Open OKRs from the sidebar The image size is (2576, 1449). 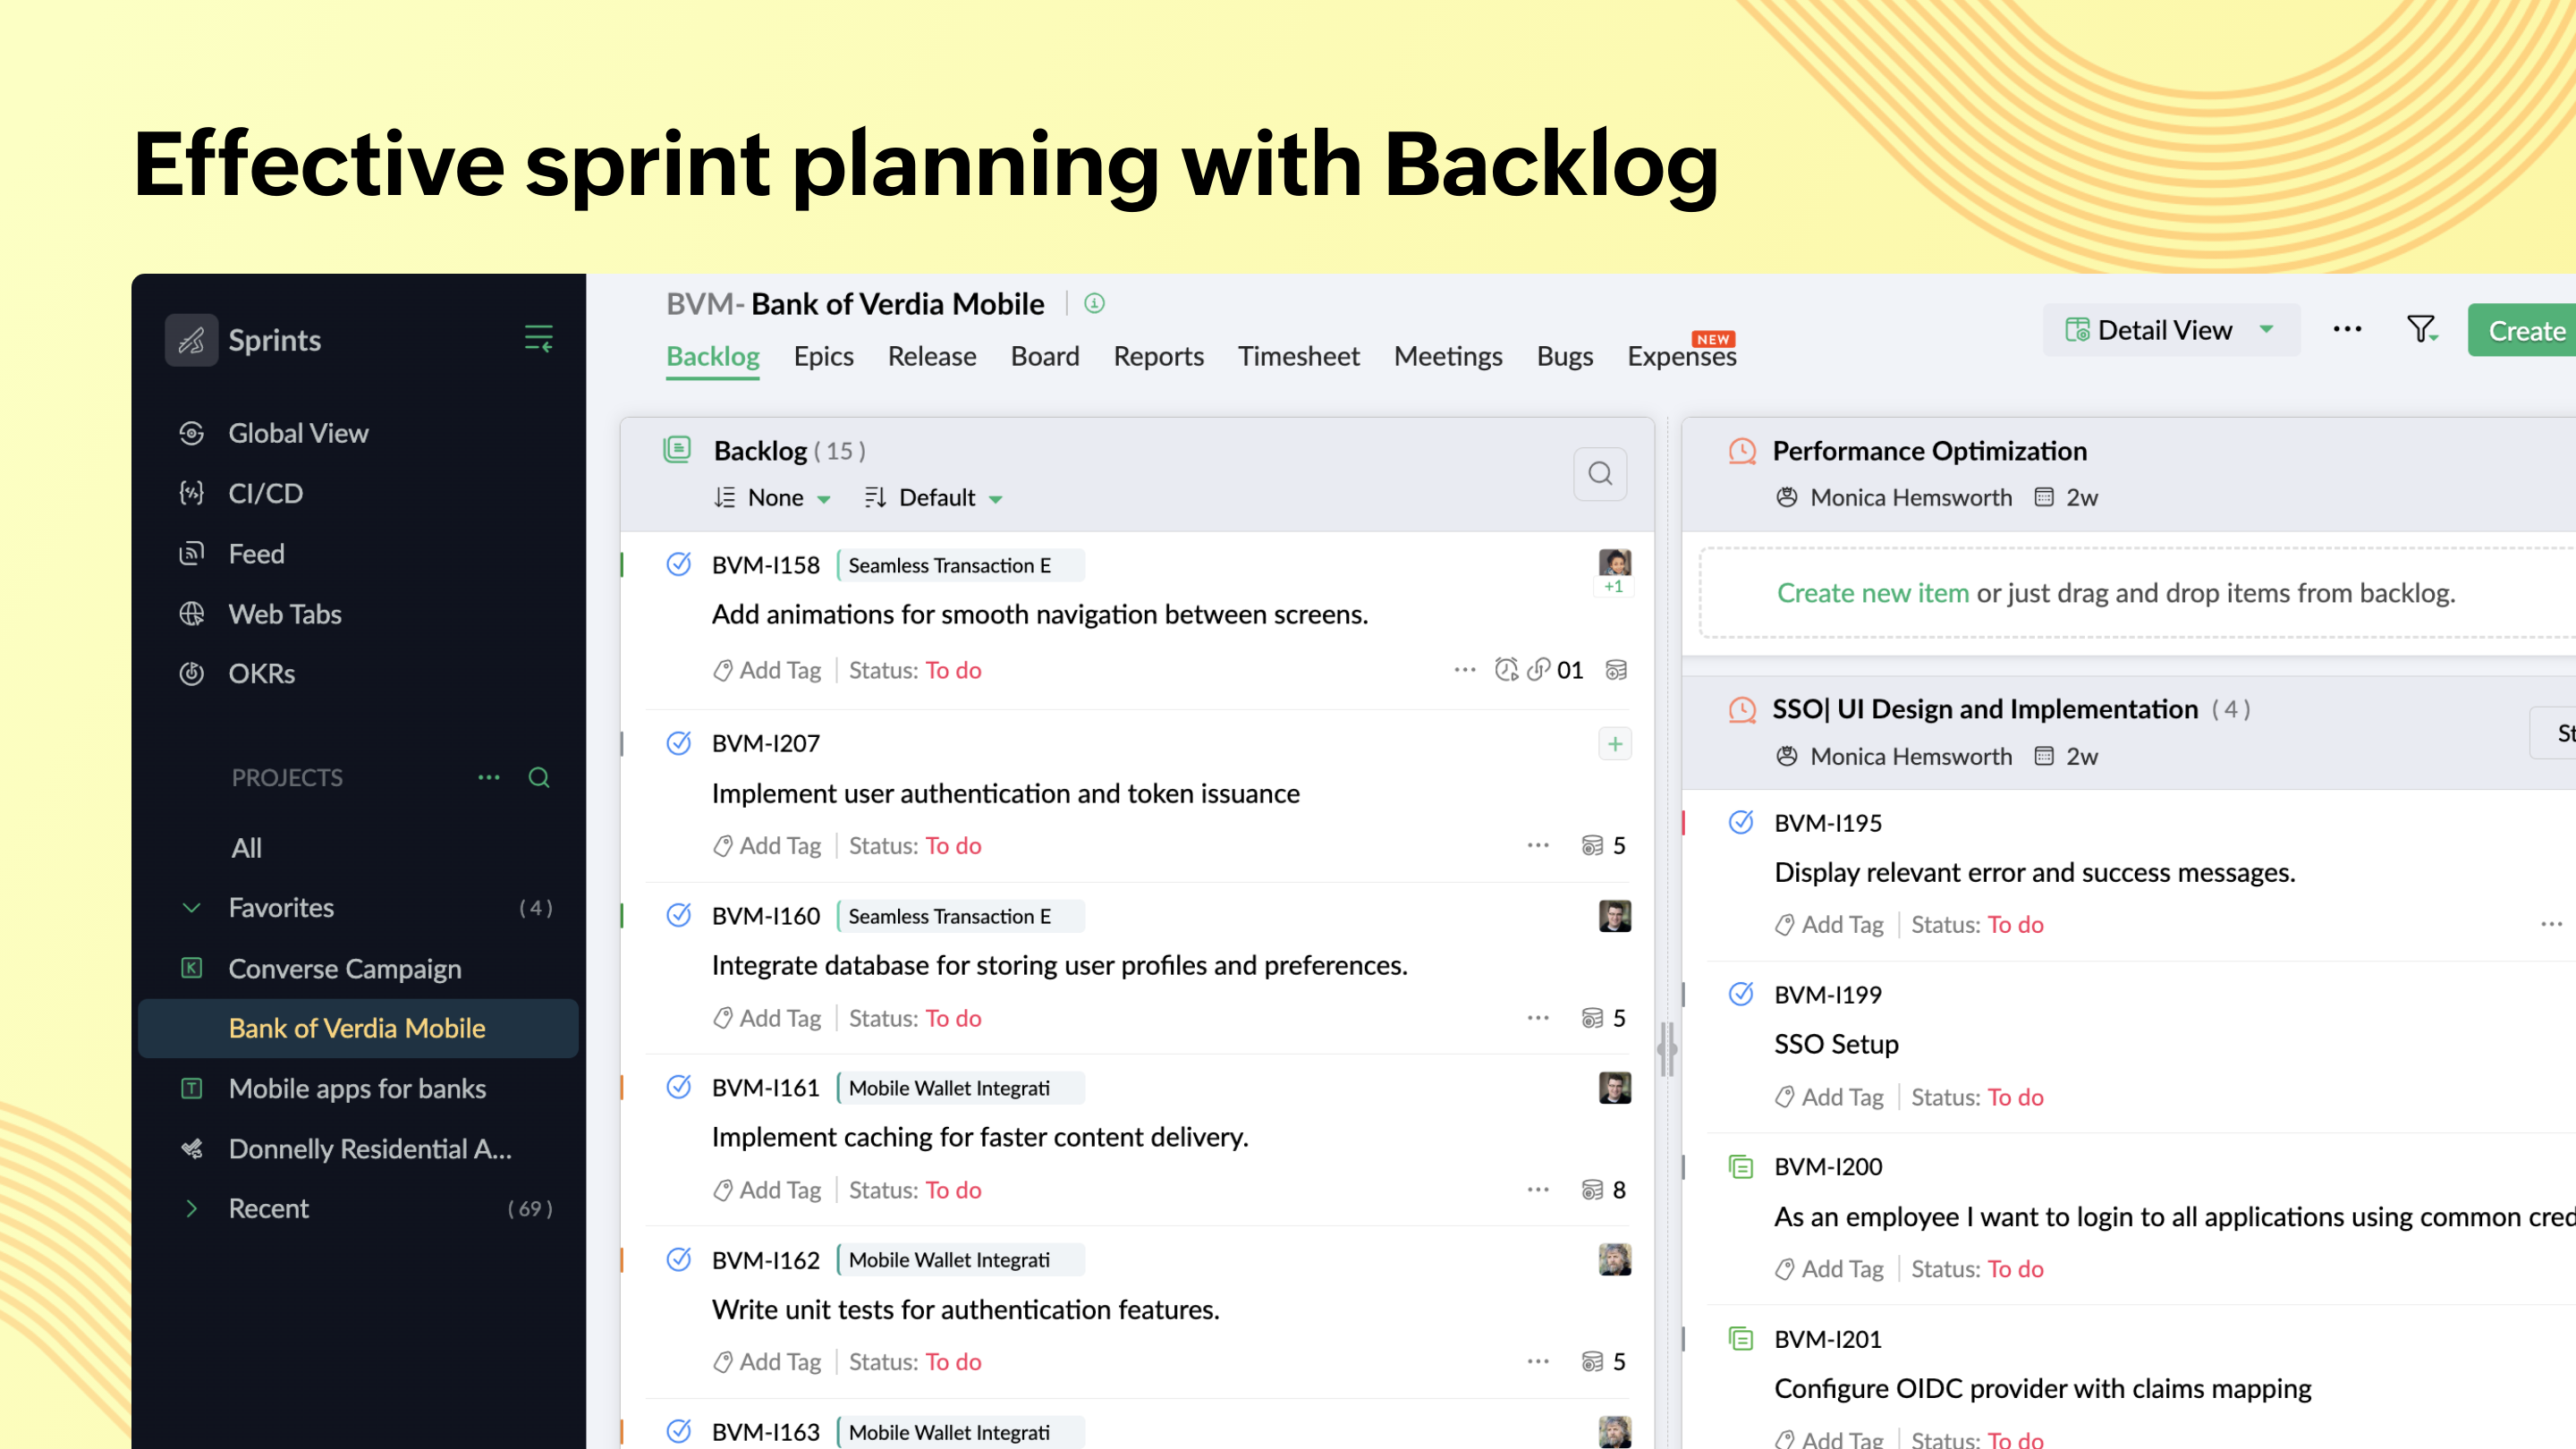point(262,673)
